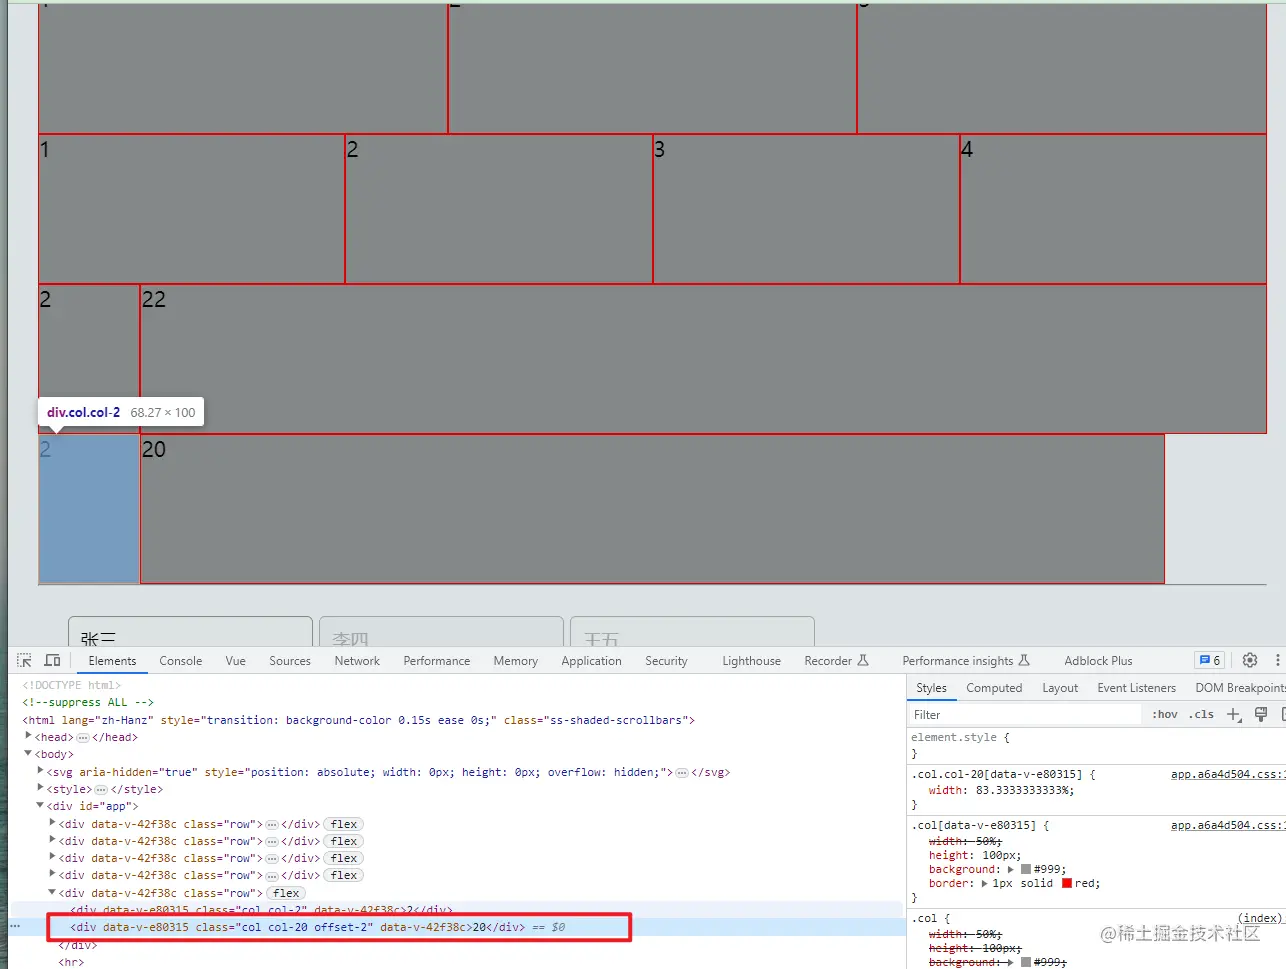Screen dimensions: 1286x969
Task: Click the element.style rule block
Action: tap(1096, 745)
